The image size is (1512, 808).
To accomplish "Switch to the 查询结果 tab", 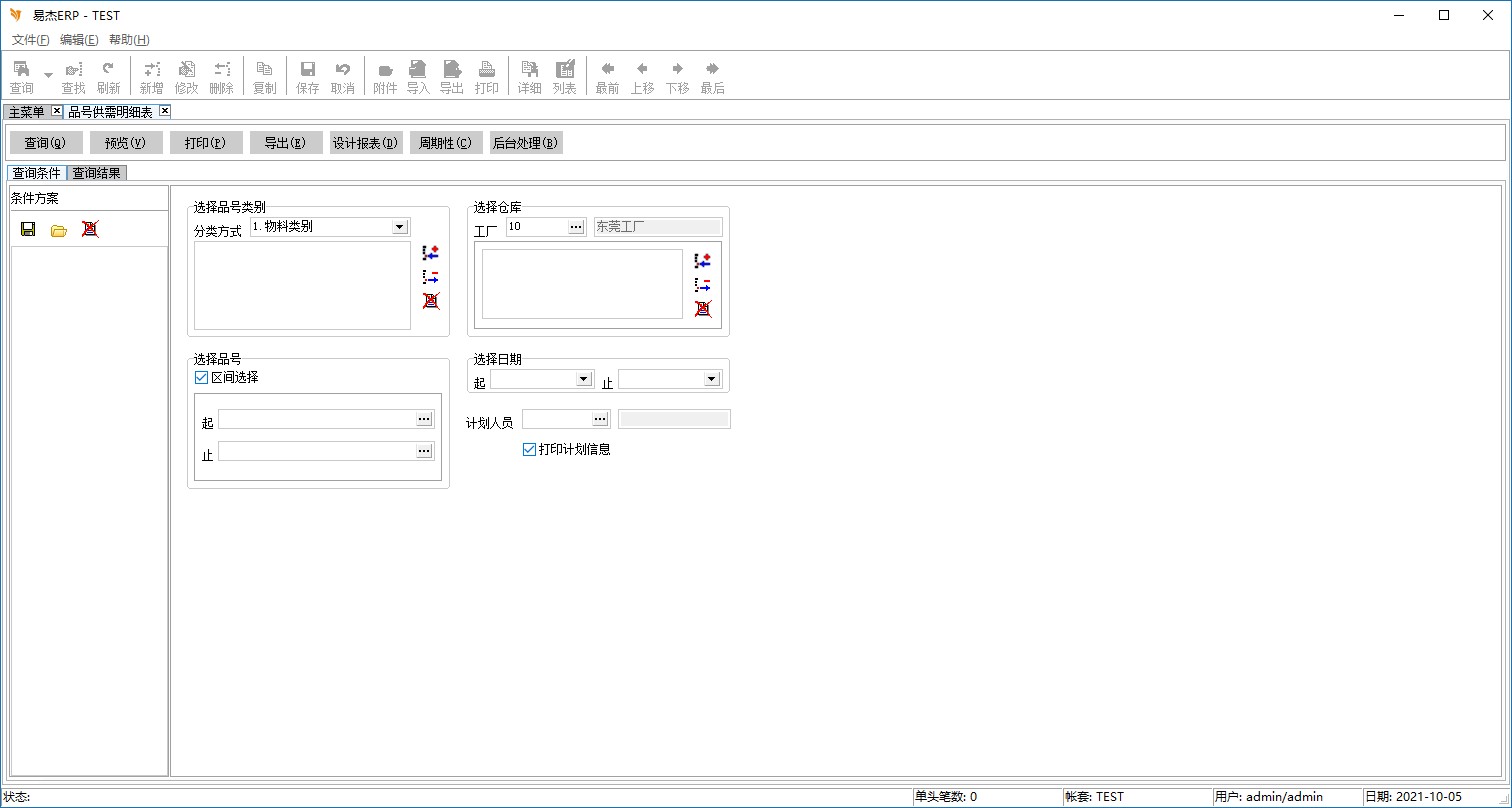I will pos(96,173).
